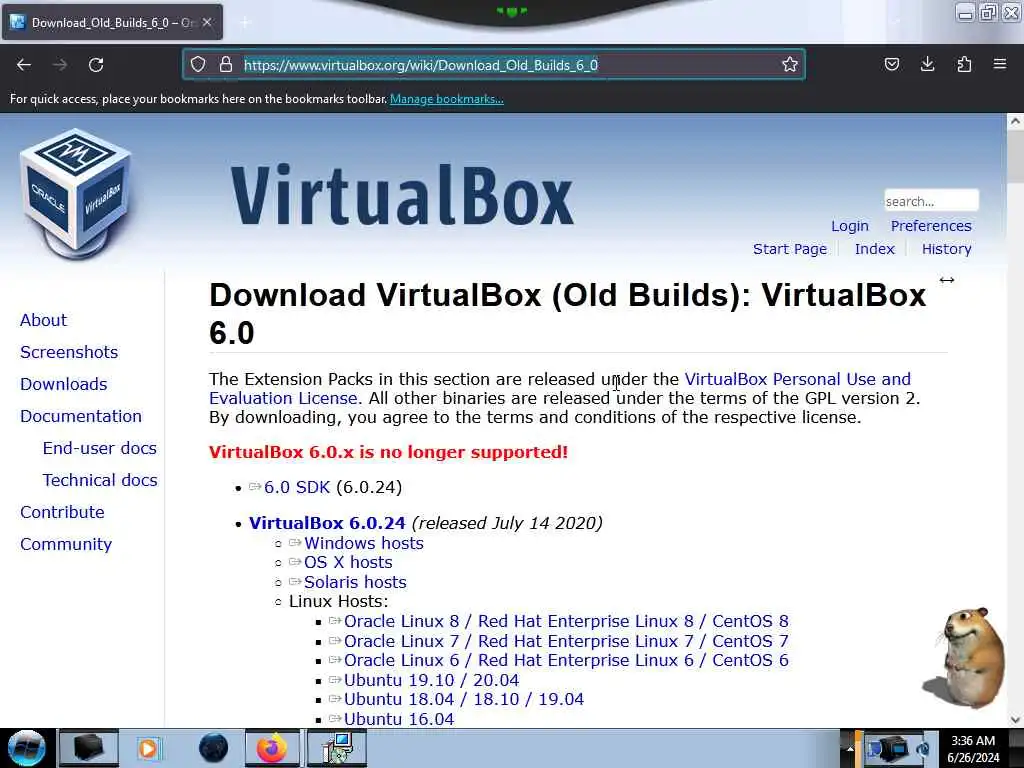Click the taskbar clock showing 3:36 AM

coord(973,749)
